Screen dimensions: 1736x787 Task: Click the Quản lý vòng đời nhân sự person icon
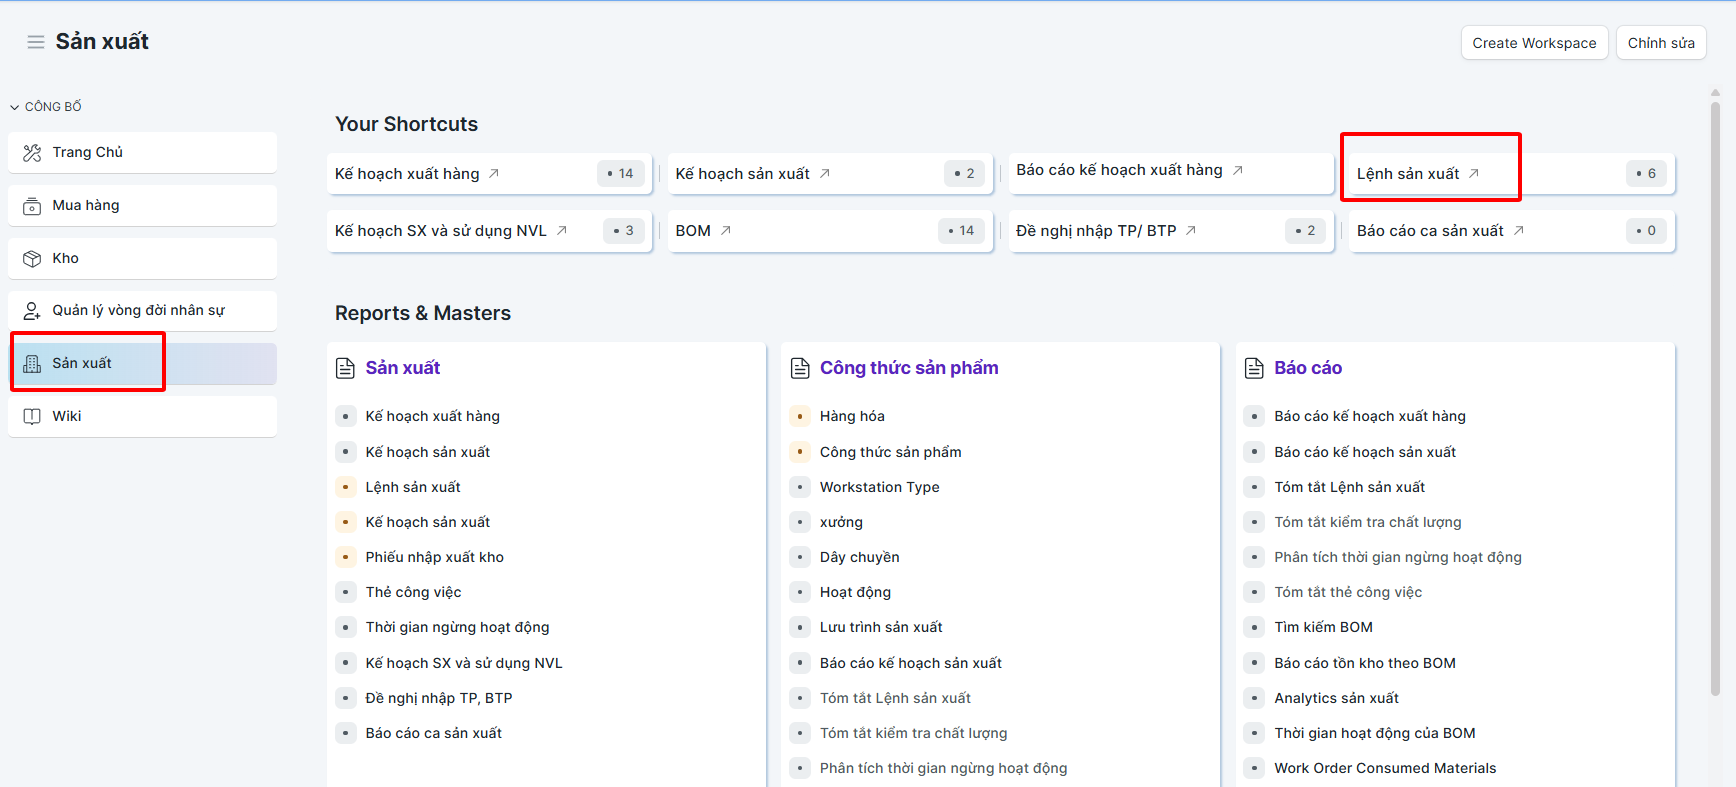pos(32,310)
